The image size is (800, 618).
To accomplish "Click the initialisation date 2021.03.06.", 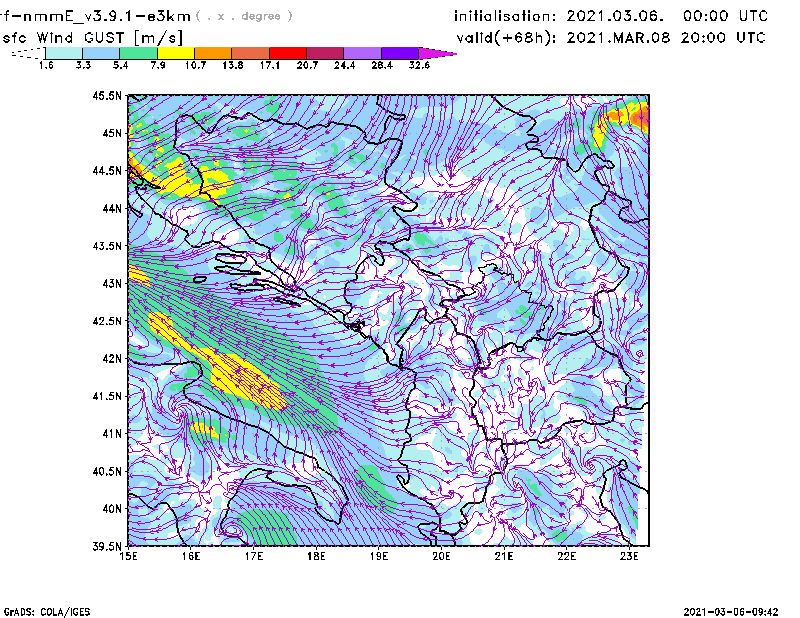I will click(615, 16).
